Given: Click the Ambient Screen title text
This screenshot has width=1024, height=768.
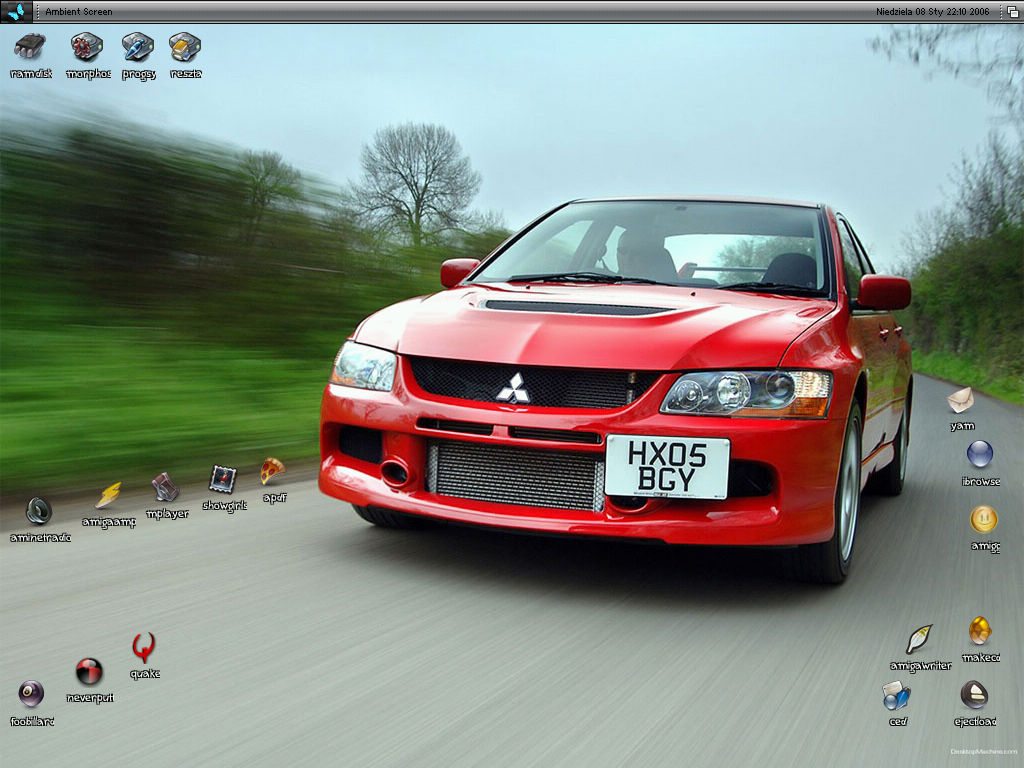Looking at the screenshot, I should pos(78,12).
